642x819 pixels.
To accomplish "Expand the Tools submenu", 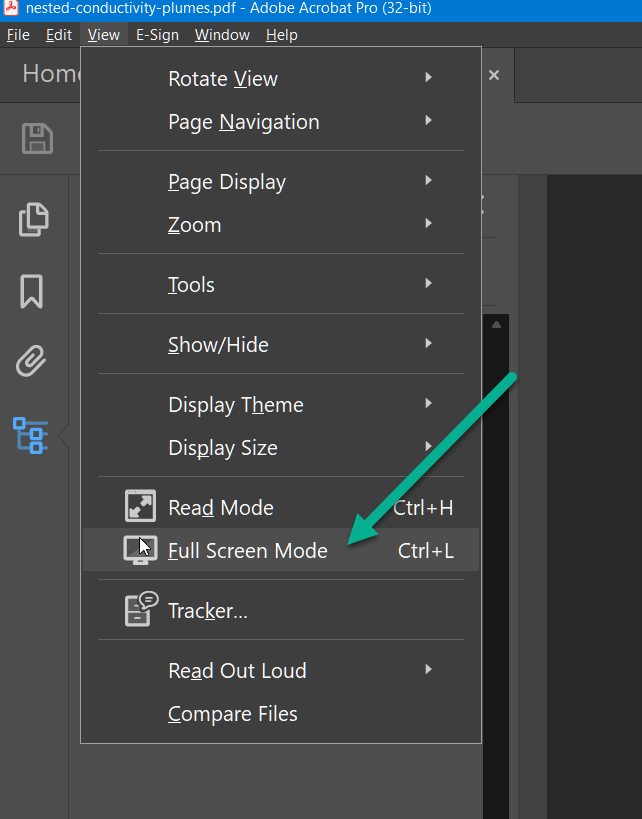I will [281, 285].
